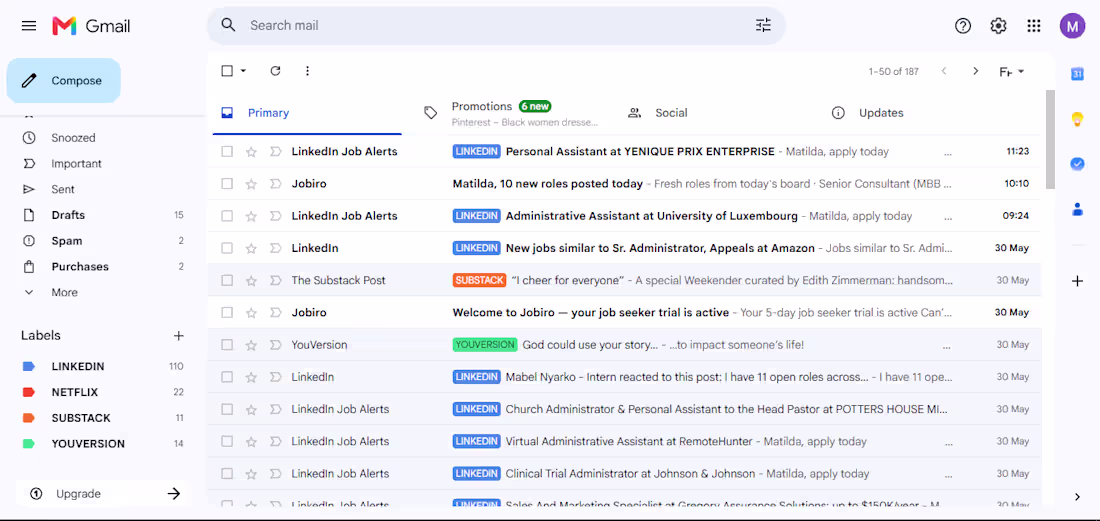
Task: Switch to the Updates tab
Action: 919,113
